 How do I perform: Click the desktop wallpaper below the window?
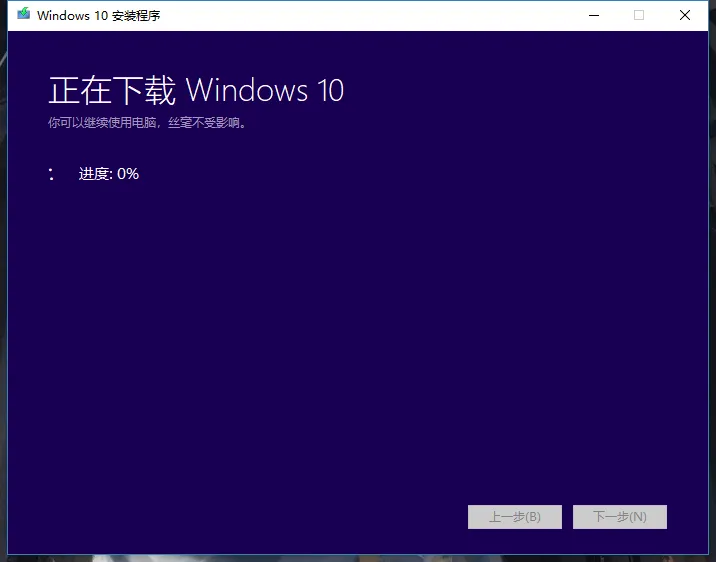[x=360, y=558]
